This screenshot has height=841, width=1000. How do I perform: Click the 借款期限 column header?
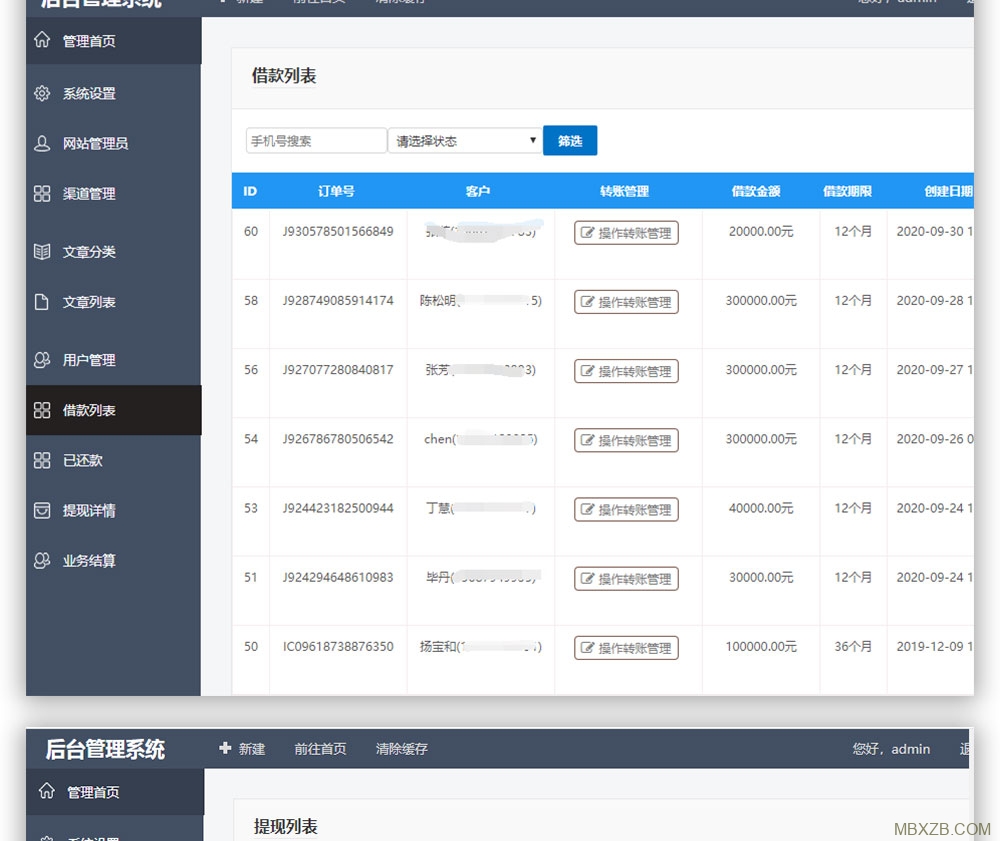pyautogui.click(x=848, y=191)
